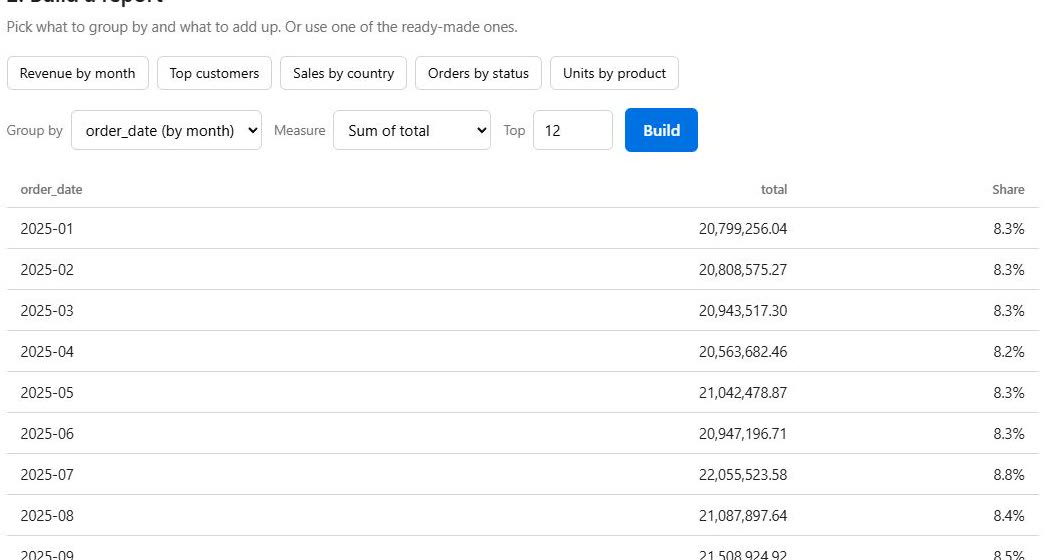This screenshot has width=1060, height=560.
Task: Click the Share column header
Action: (1008, 189)
